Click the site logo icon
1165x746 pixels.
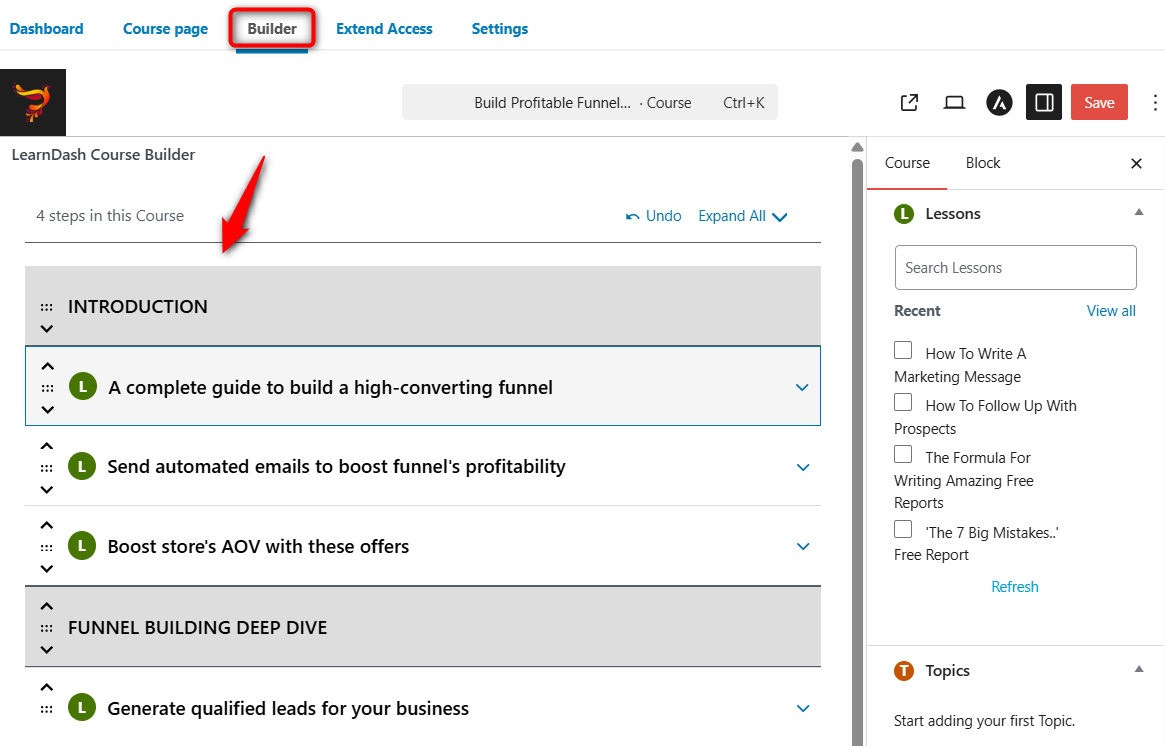point(33,102)
